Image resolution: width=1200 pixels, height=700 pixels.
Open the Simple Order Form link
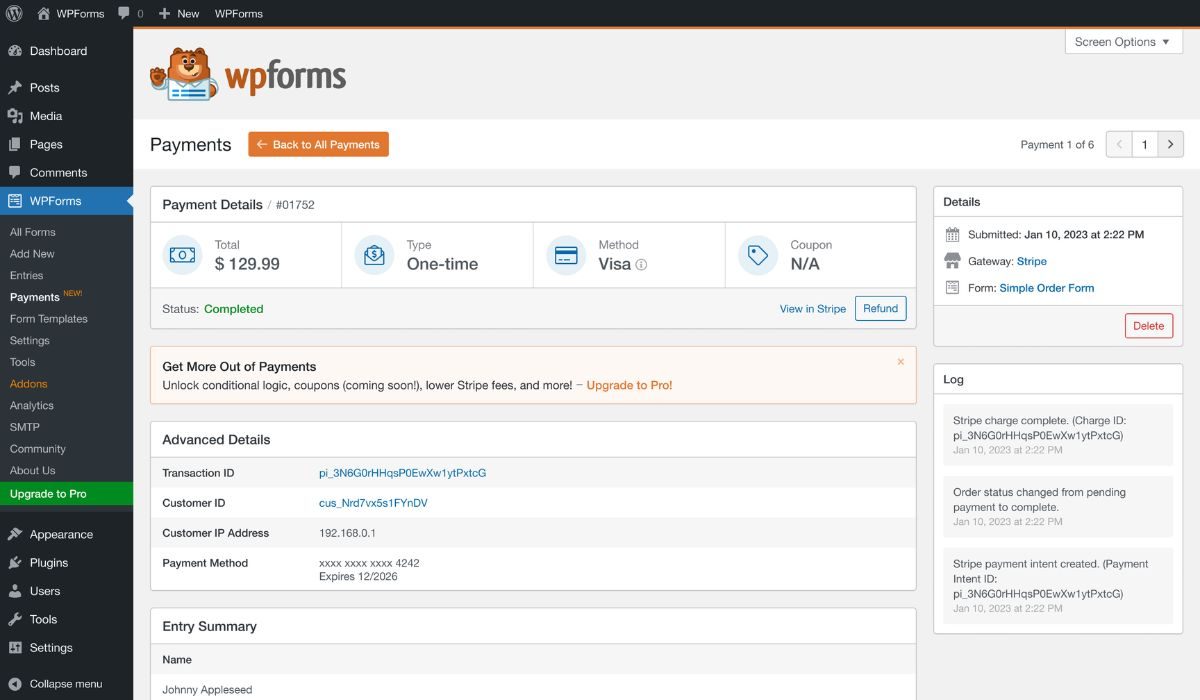pos(1047,288)
